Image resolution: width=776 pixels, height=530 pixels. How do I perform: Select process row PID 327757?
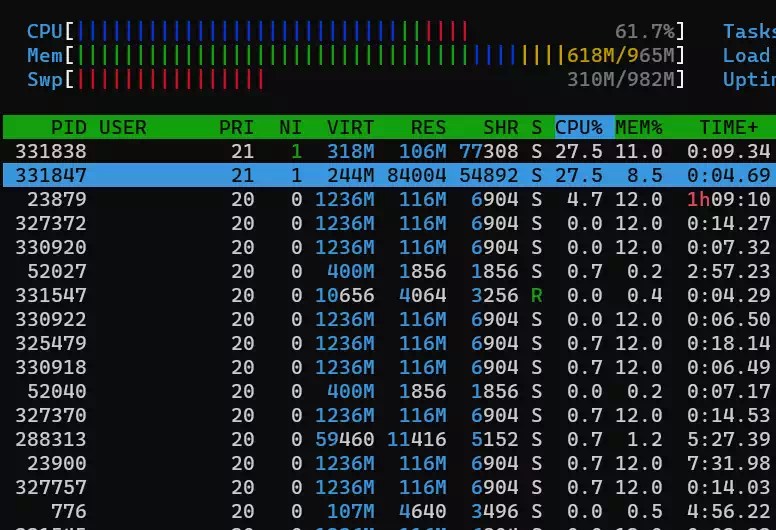tap(389, 487)
